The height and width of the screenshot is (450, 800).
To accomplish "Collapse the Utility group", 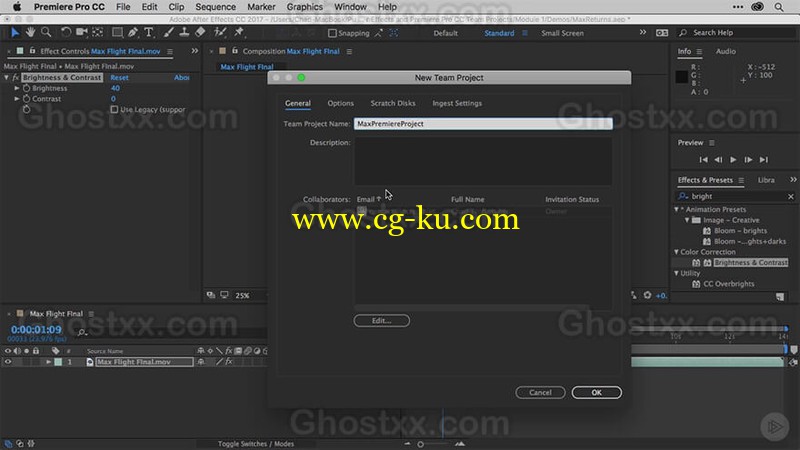I will pyautogui.click(x=677, y=273).
